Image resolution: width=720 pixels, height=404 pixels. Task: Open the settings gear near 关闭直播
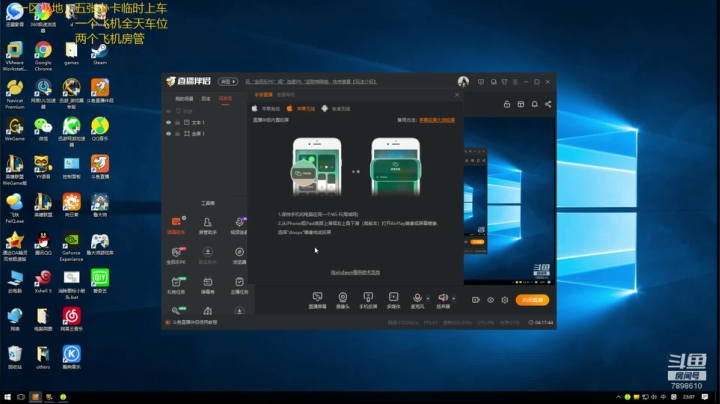pos(505,300)
